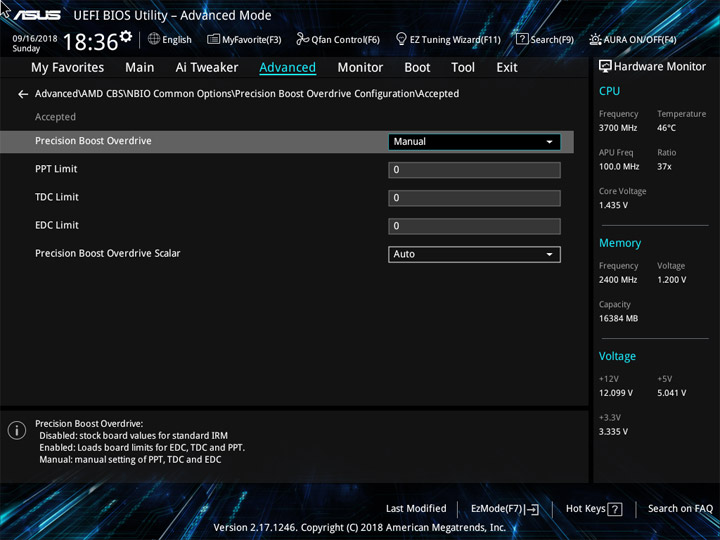Click the TDC Limit label
Image resolution: width=720 pixels, height=540 pixels.
[57, 197]
